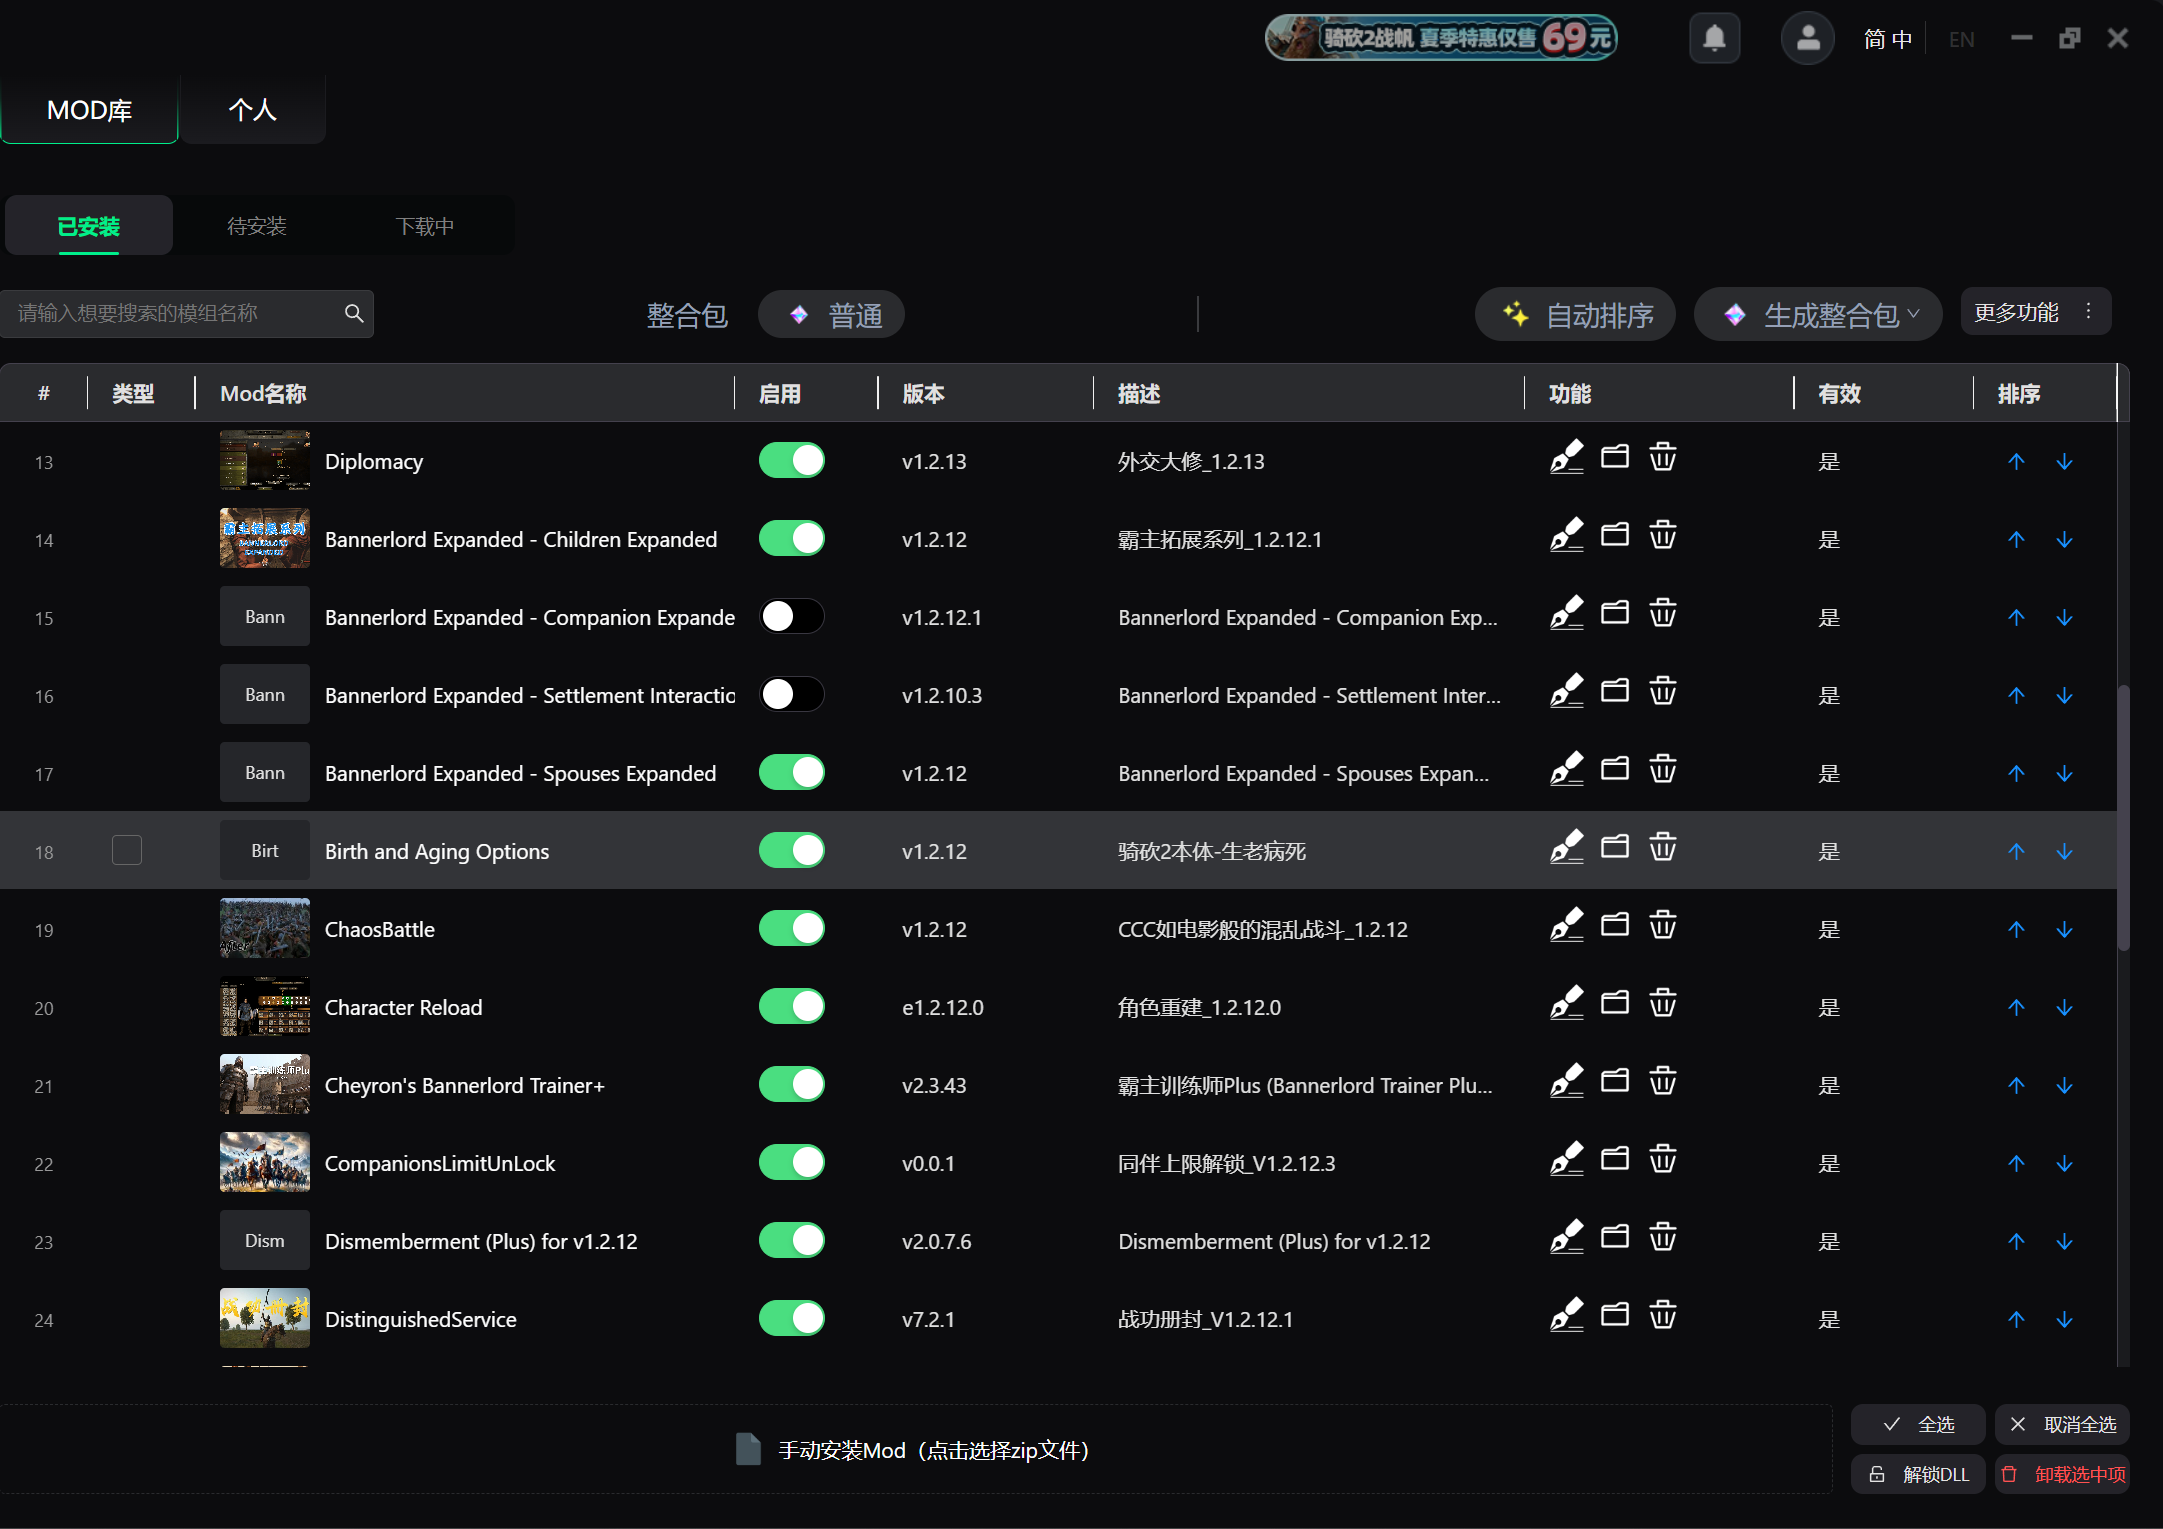This screenshot has width=2163, height=1529.
Task: Move DistinguishedService down with arrow
Action: point(2064,1319)
